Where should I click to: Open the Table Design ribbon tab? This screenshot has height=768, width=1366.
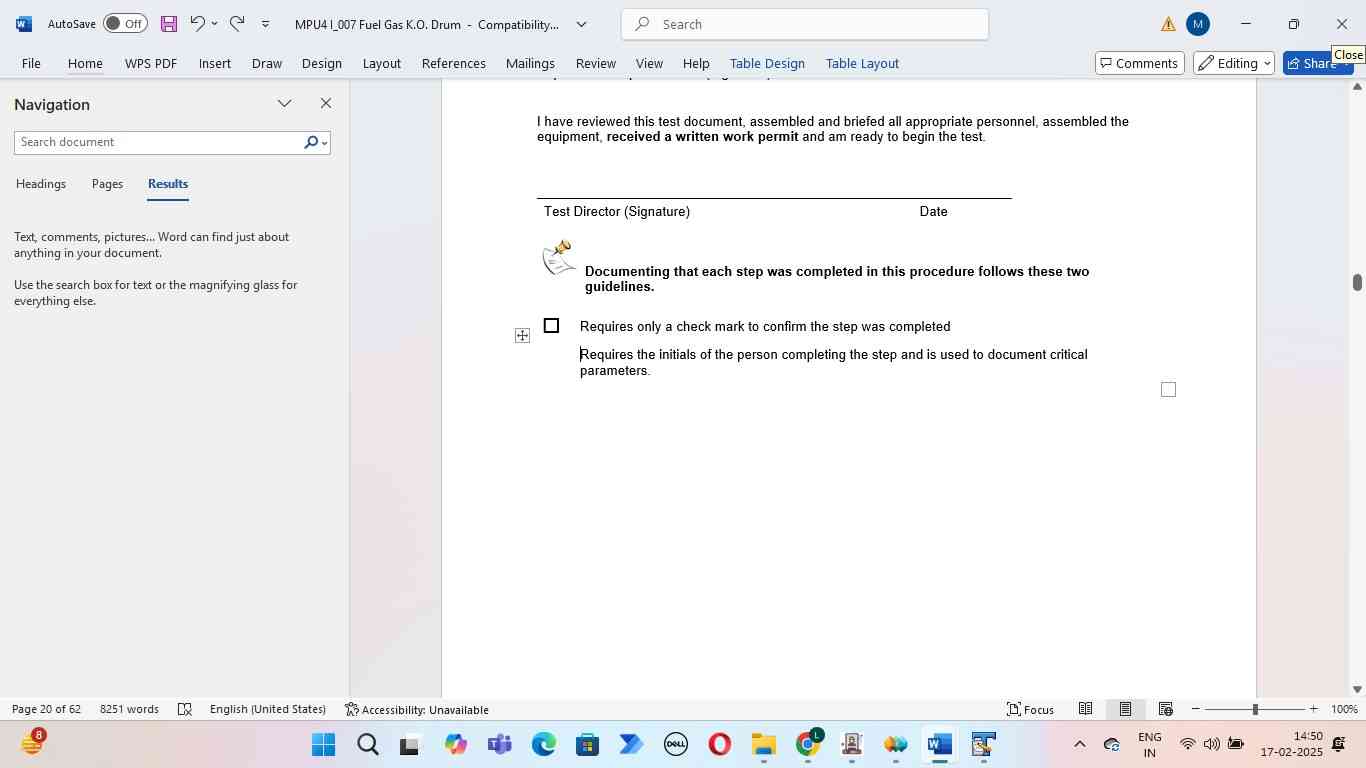click(767, 63)
